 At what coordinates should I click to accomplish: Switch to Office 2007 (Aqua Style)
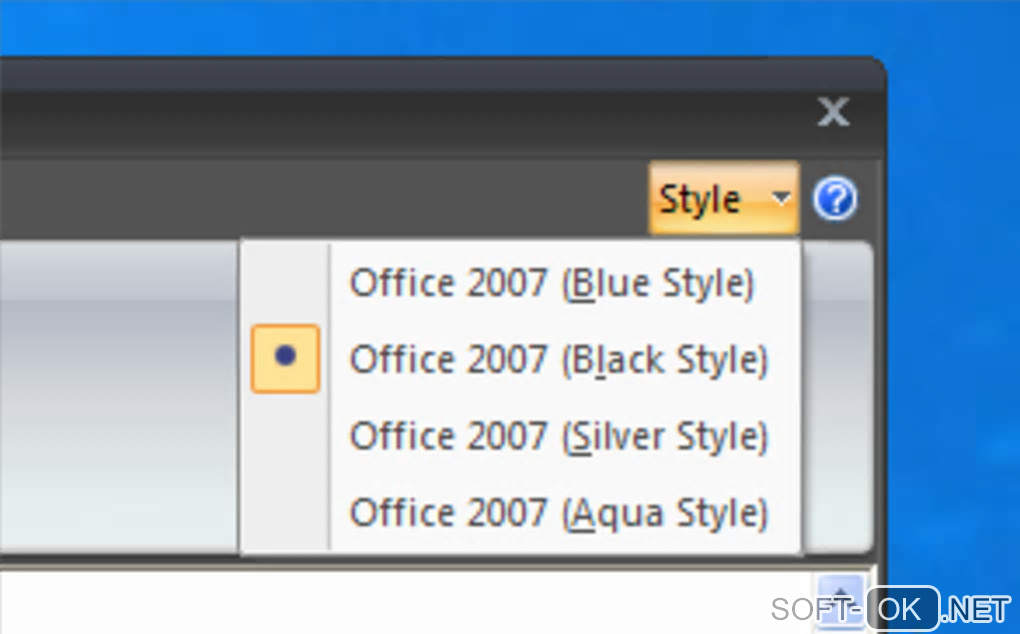(x=558, y=513)
